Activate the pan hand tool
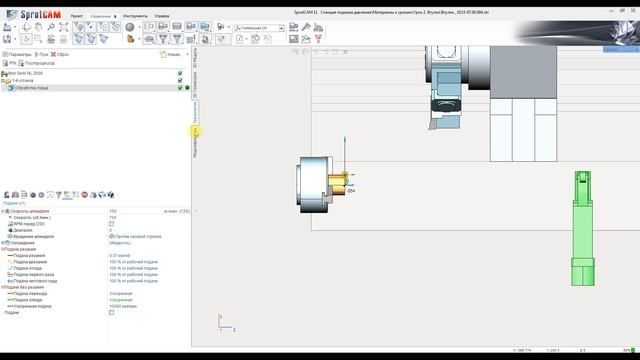 tap(38, 27)
